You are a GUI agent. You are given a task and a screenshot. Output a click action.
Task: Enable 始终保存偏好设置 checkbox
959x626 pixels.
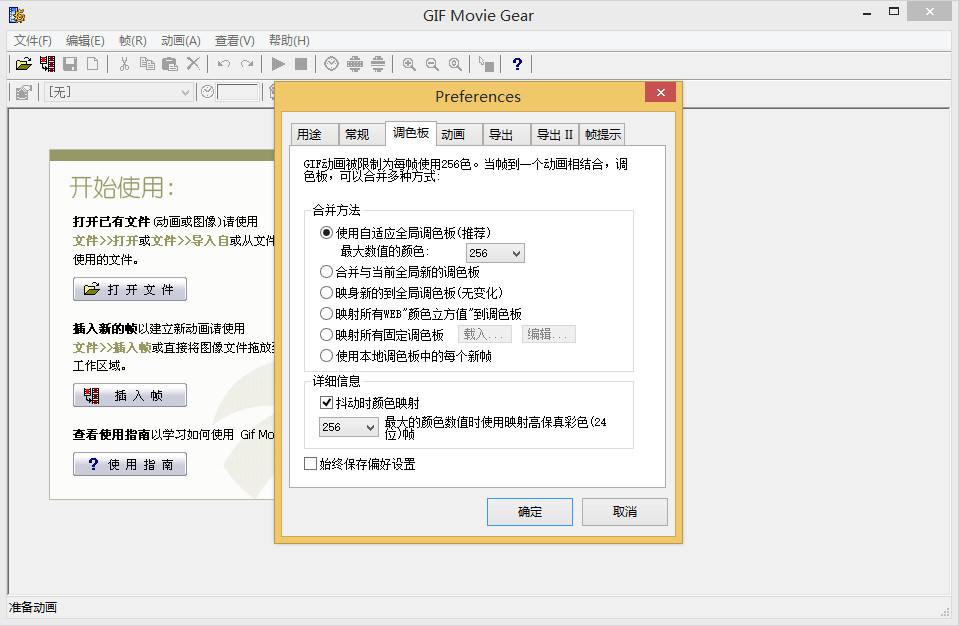tap(310, 464)
